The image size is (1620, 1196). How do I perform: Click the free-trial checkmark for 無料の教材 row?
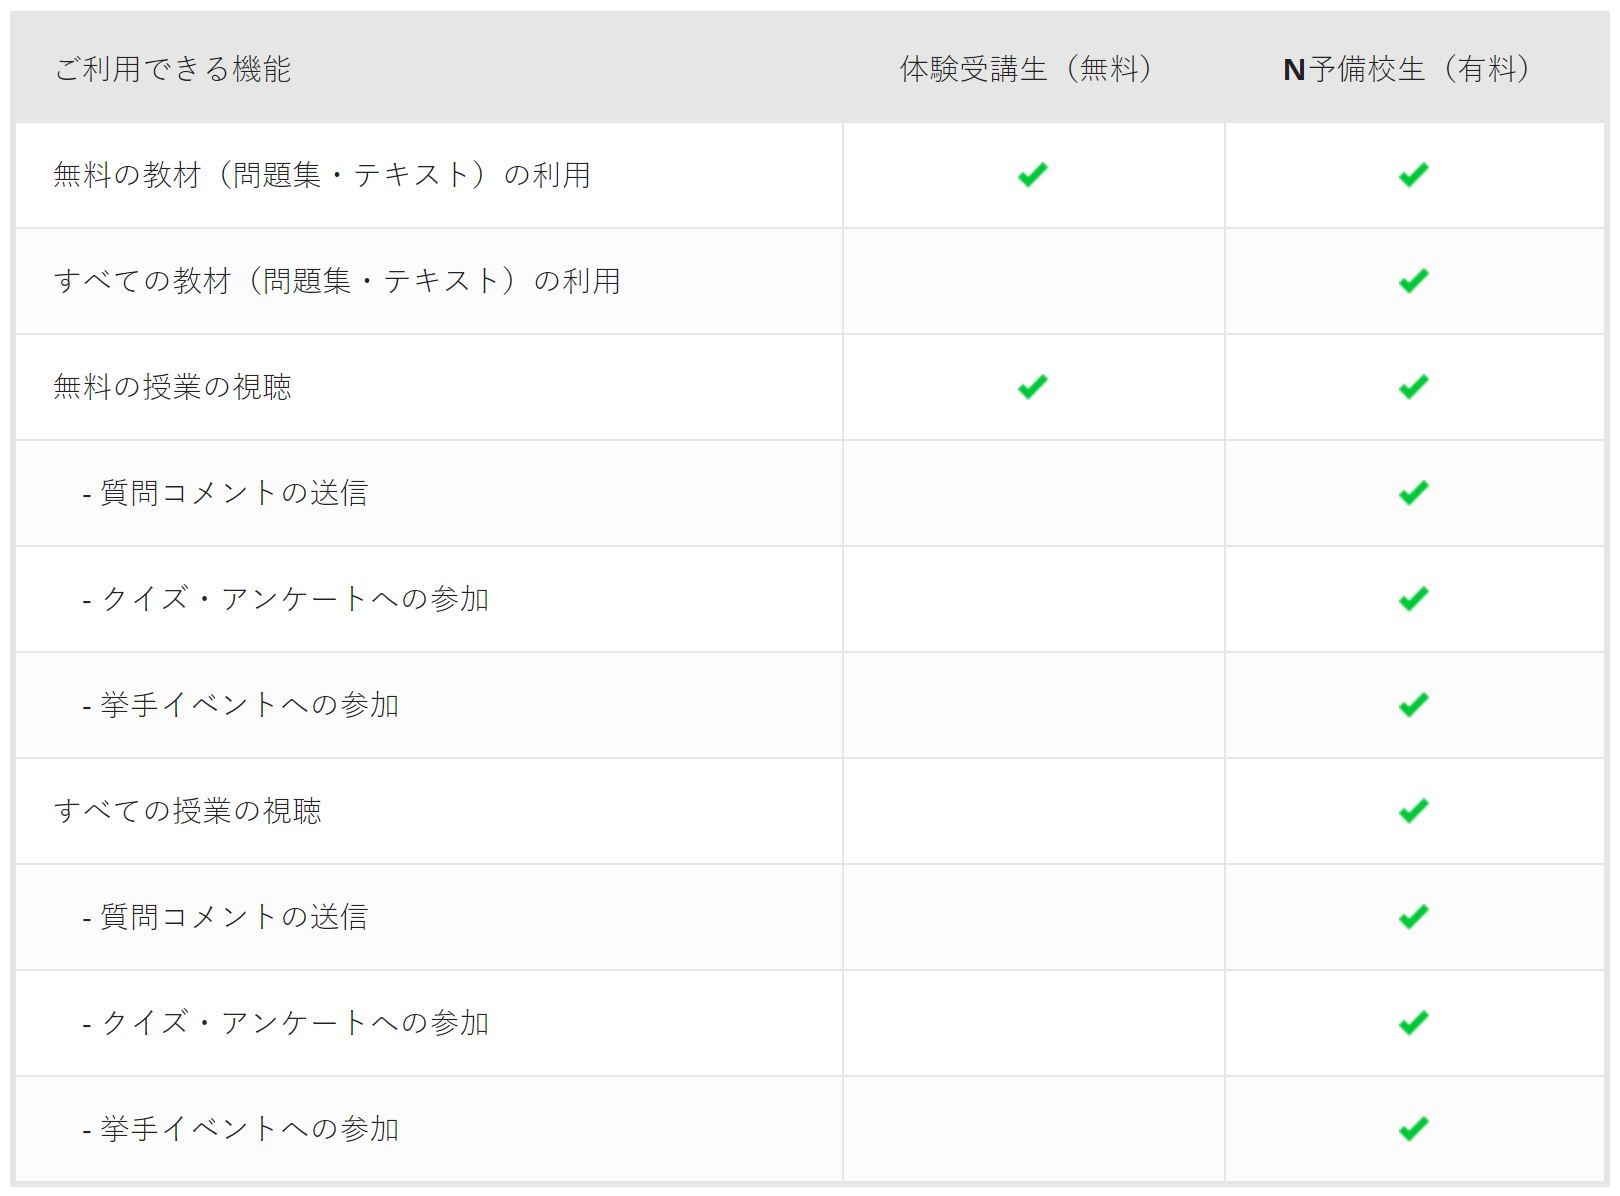pos(1032,175)
